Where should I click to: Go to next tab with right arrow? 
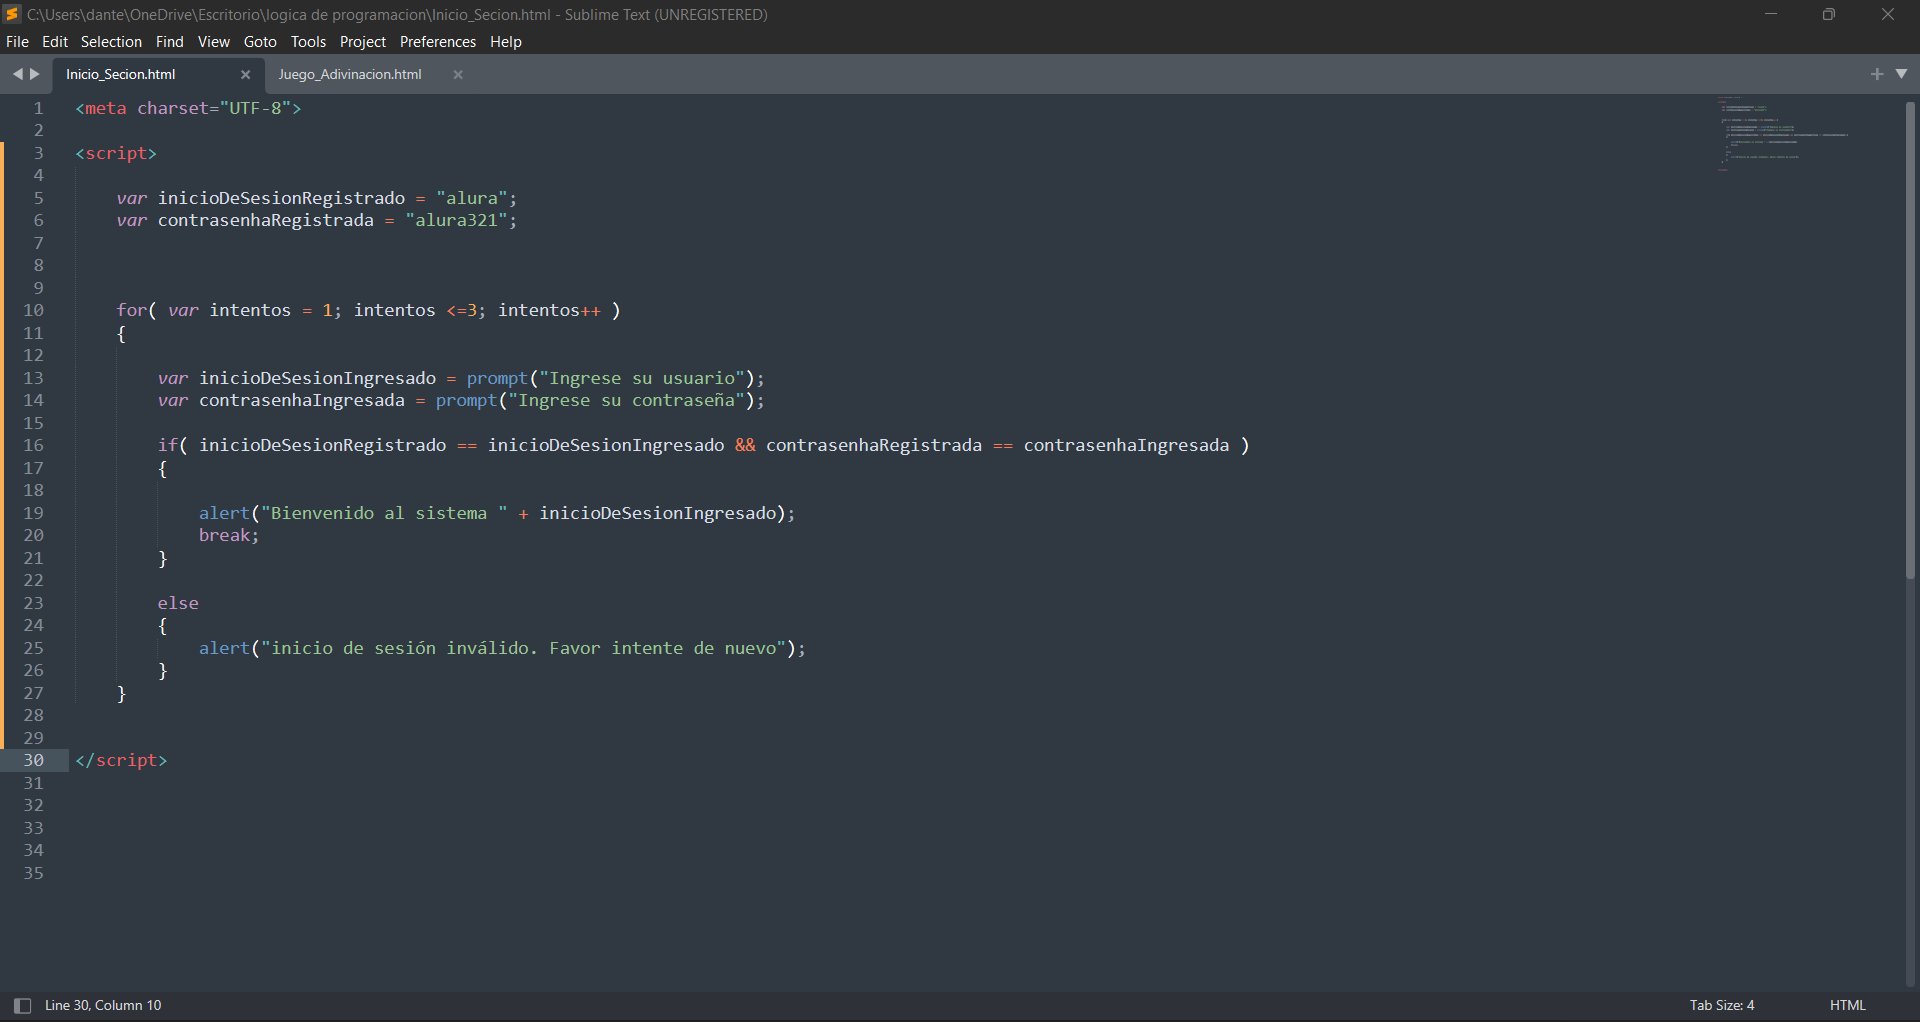[35, 74]
